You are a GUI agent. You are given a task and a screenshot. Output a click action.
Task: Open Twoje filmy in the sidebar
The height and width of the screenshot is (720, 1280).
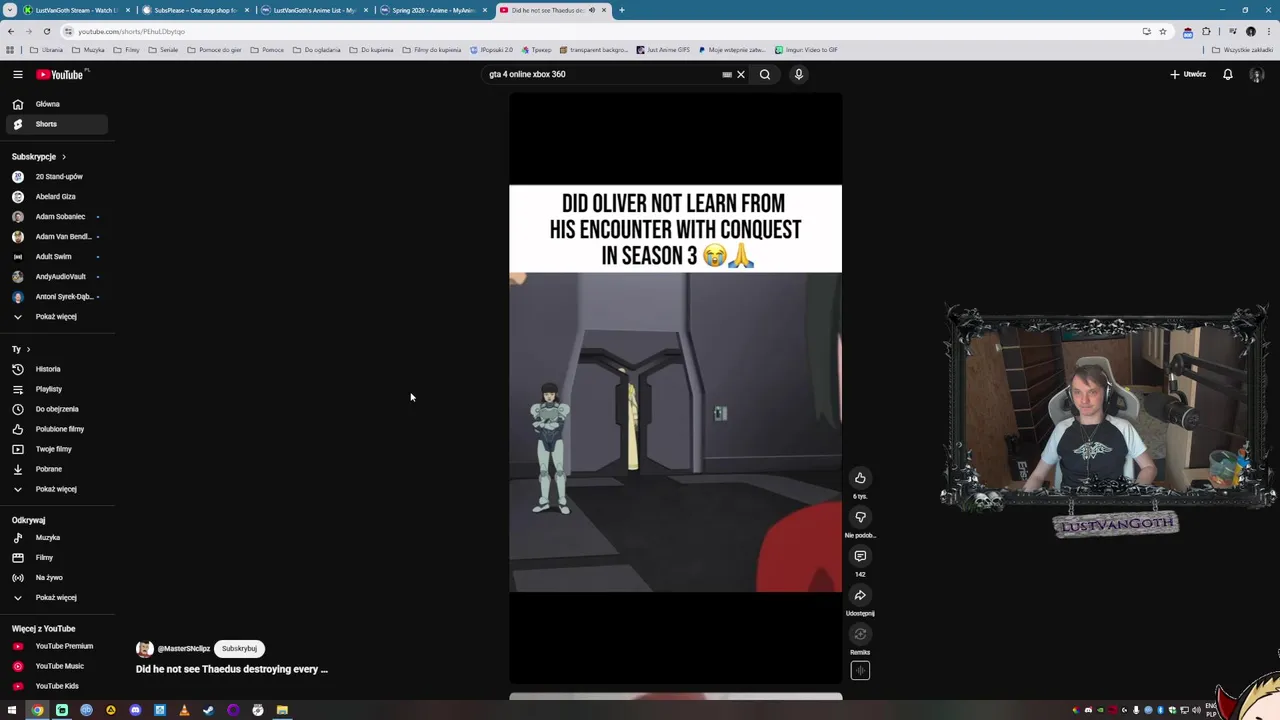coord(56,449)
